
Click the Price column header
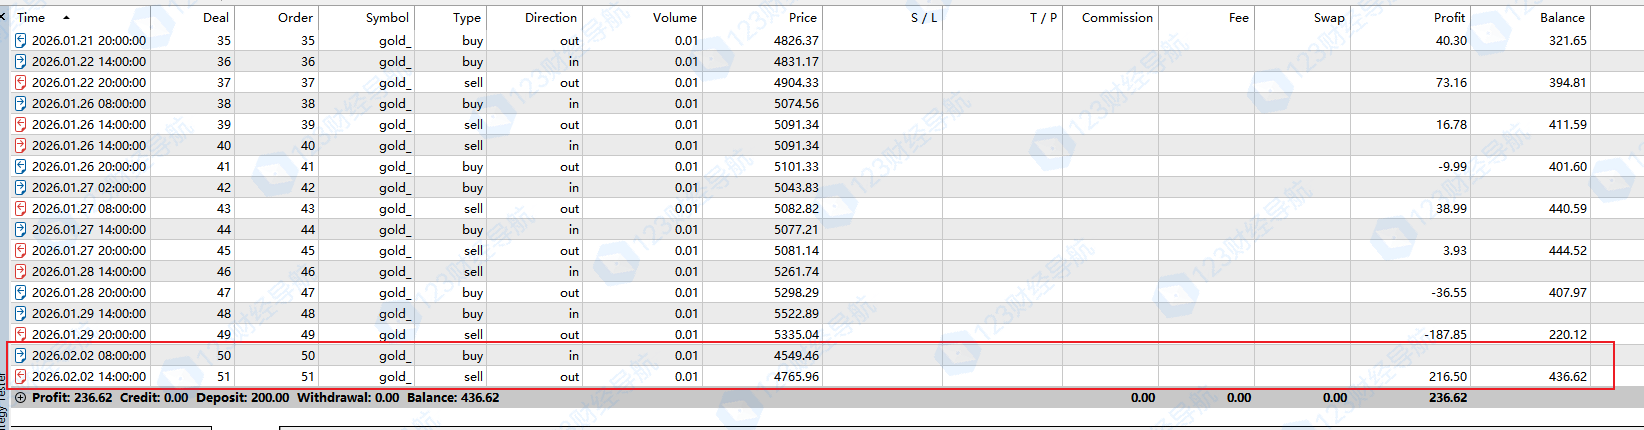pos(802,18)
